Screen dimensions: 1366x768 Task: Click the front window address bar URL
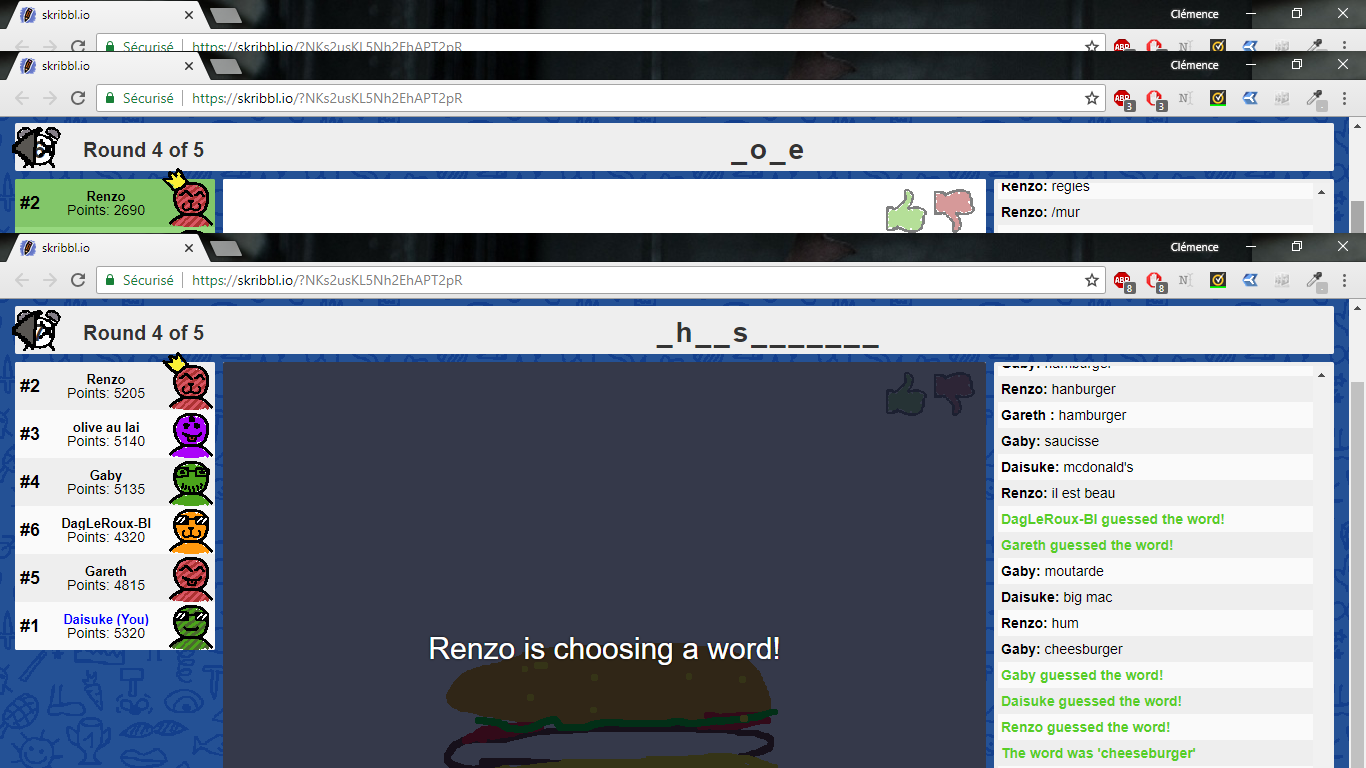(x=327, y=281)
